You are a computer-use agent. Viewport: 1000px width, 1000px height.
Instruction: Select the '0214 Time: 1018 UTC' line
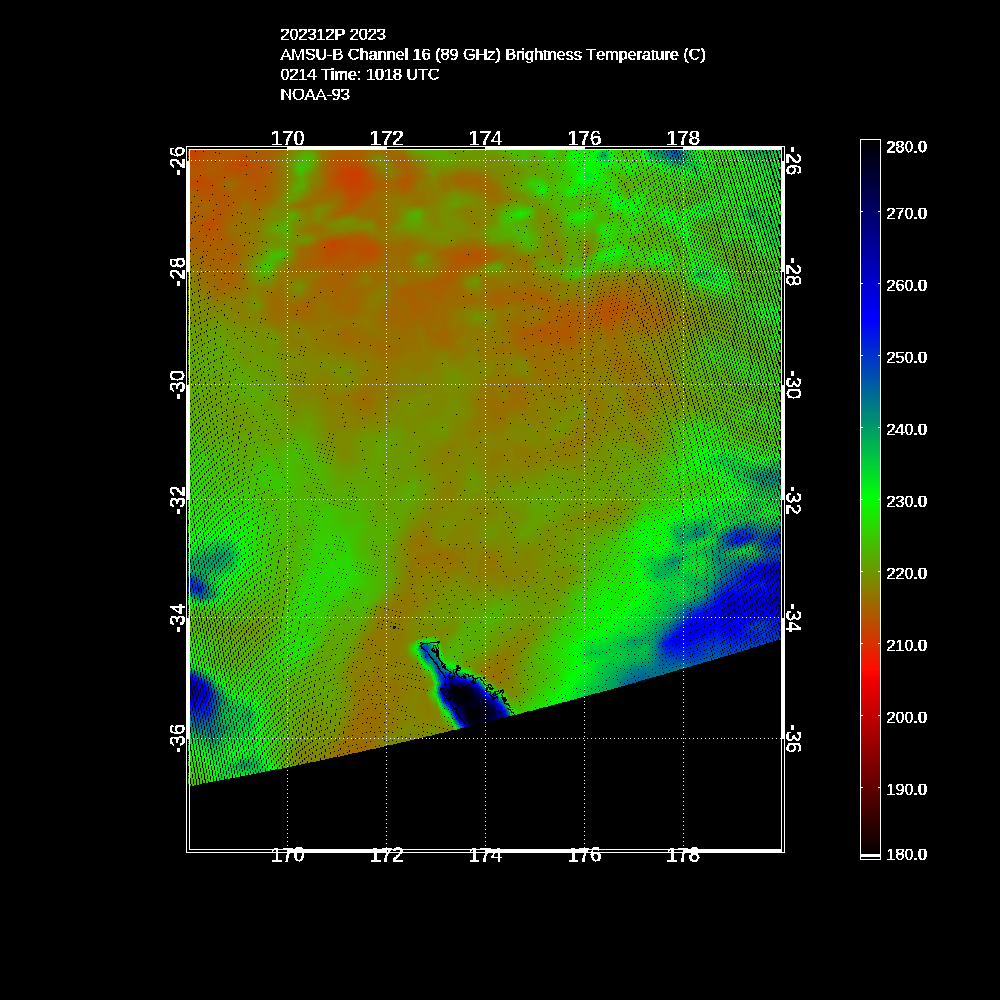click(360, 75)
